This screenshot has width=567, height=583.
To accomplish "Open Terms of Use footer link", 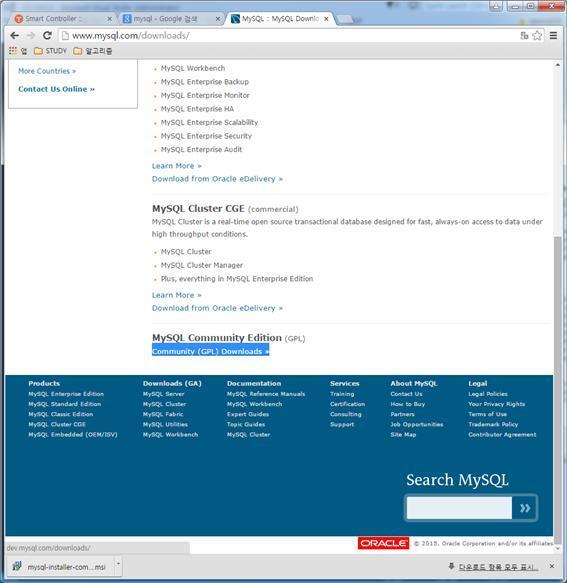I will pyautogui.click(x=487, y=414).
